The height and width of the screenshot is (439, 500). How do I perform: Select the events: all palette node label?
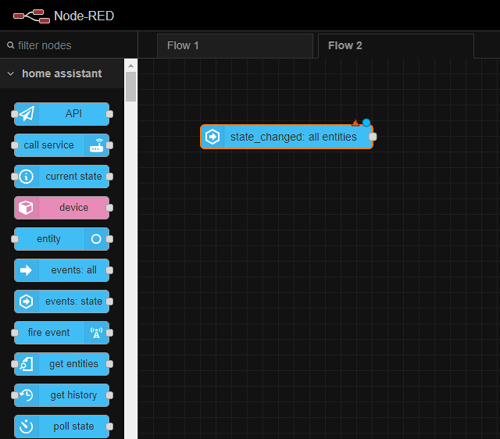coord(74,270)
